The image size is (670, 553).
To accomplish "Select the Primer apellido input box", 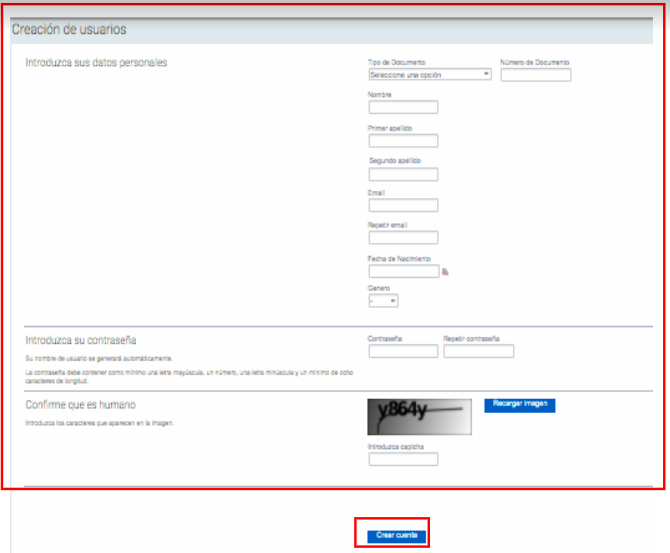I will [x=403, y=141].
